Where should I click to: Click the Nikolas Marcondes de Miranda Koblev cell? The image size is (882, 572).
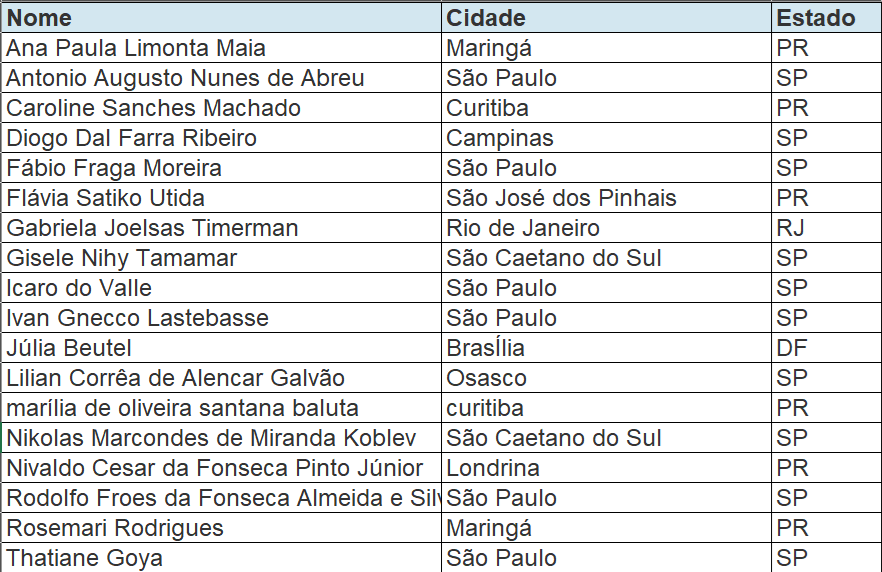(x=211, y=438)
